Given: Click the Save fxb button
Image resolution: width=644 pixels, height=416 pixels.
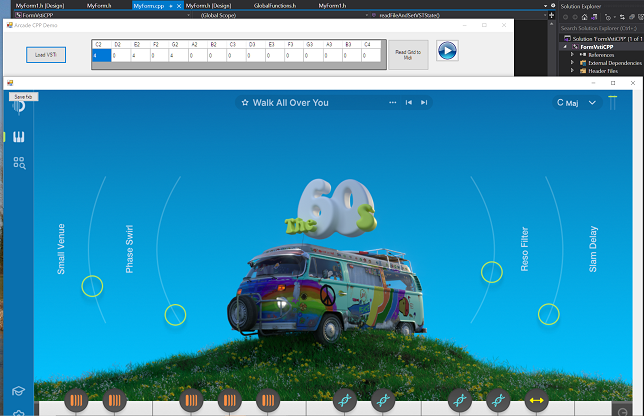Looking at the screenshot, I should tap(23, 97).
